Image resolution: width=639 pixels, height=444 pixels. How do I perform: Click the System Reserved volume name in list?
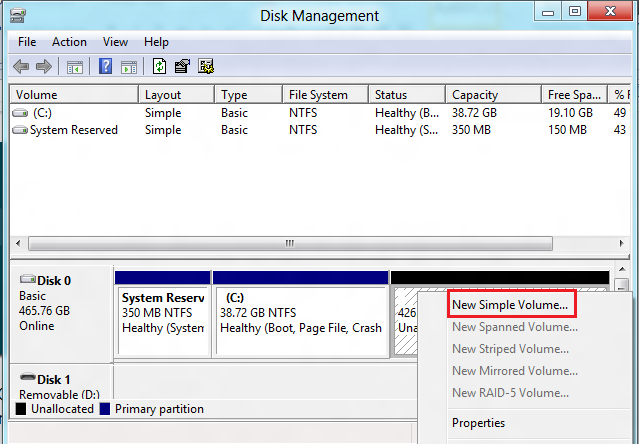74,130
